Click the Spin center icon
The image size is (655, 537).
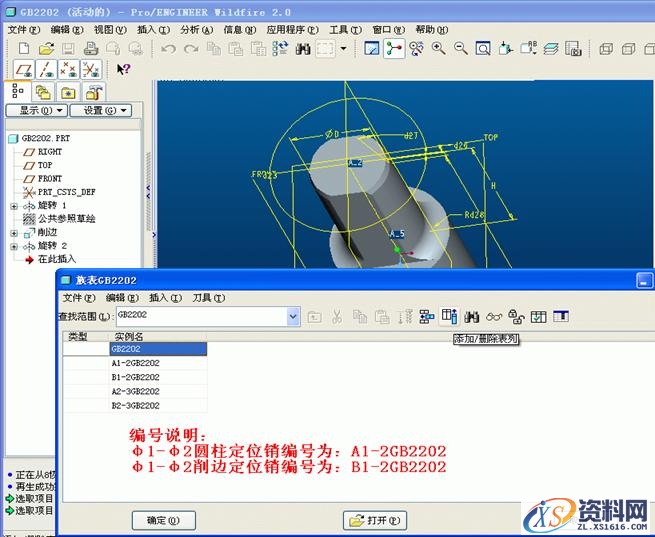click(394, 49)
